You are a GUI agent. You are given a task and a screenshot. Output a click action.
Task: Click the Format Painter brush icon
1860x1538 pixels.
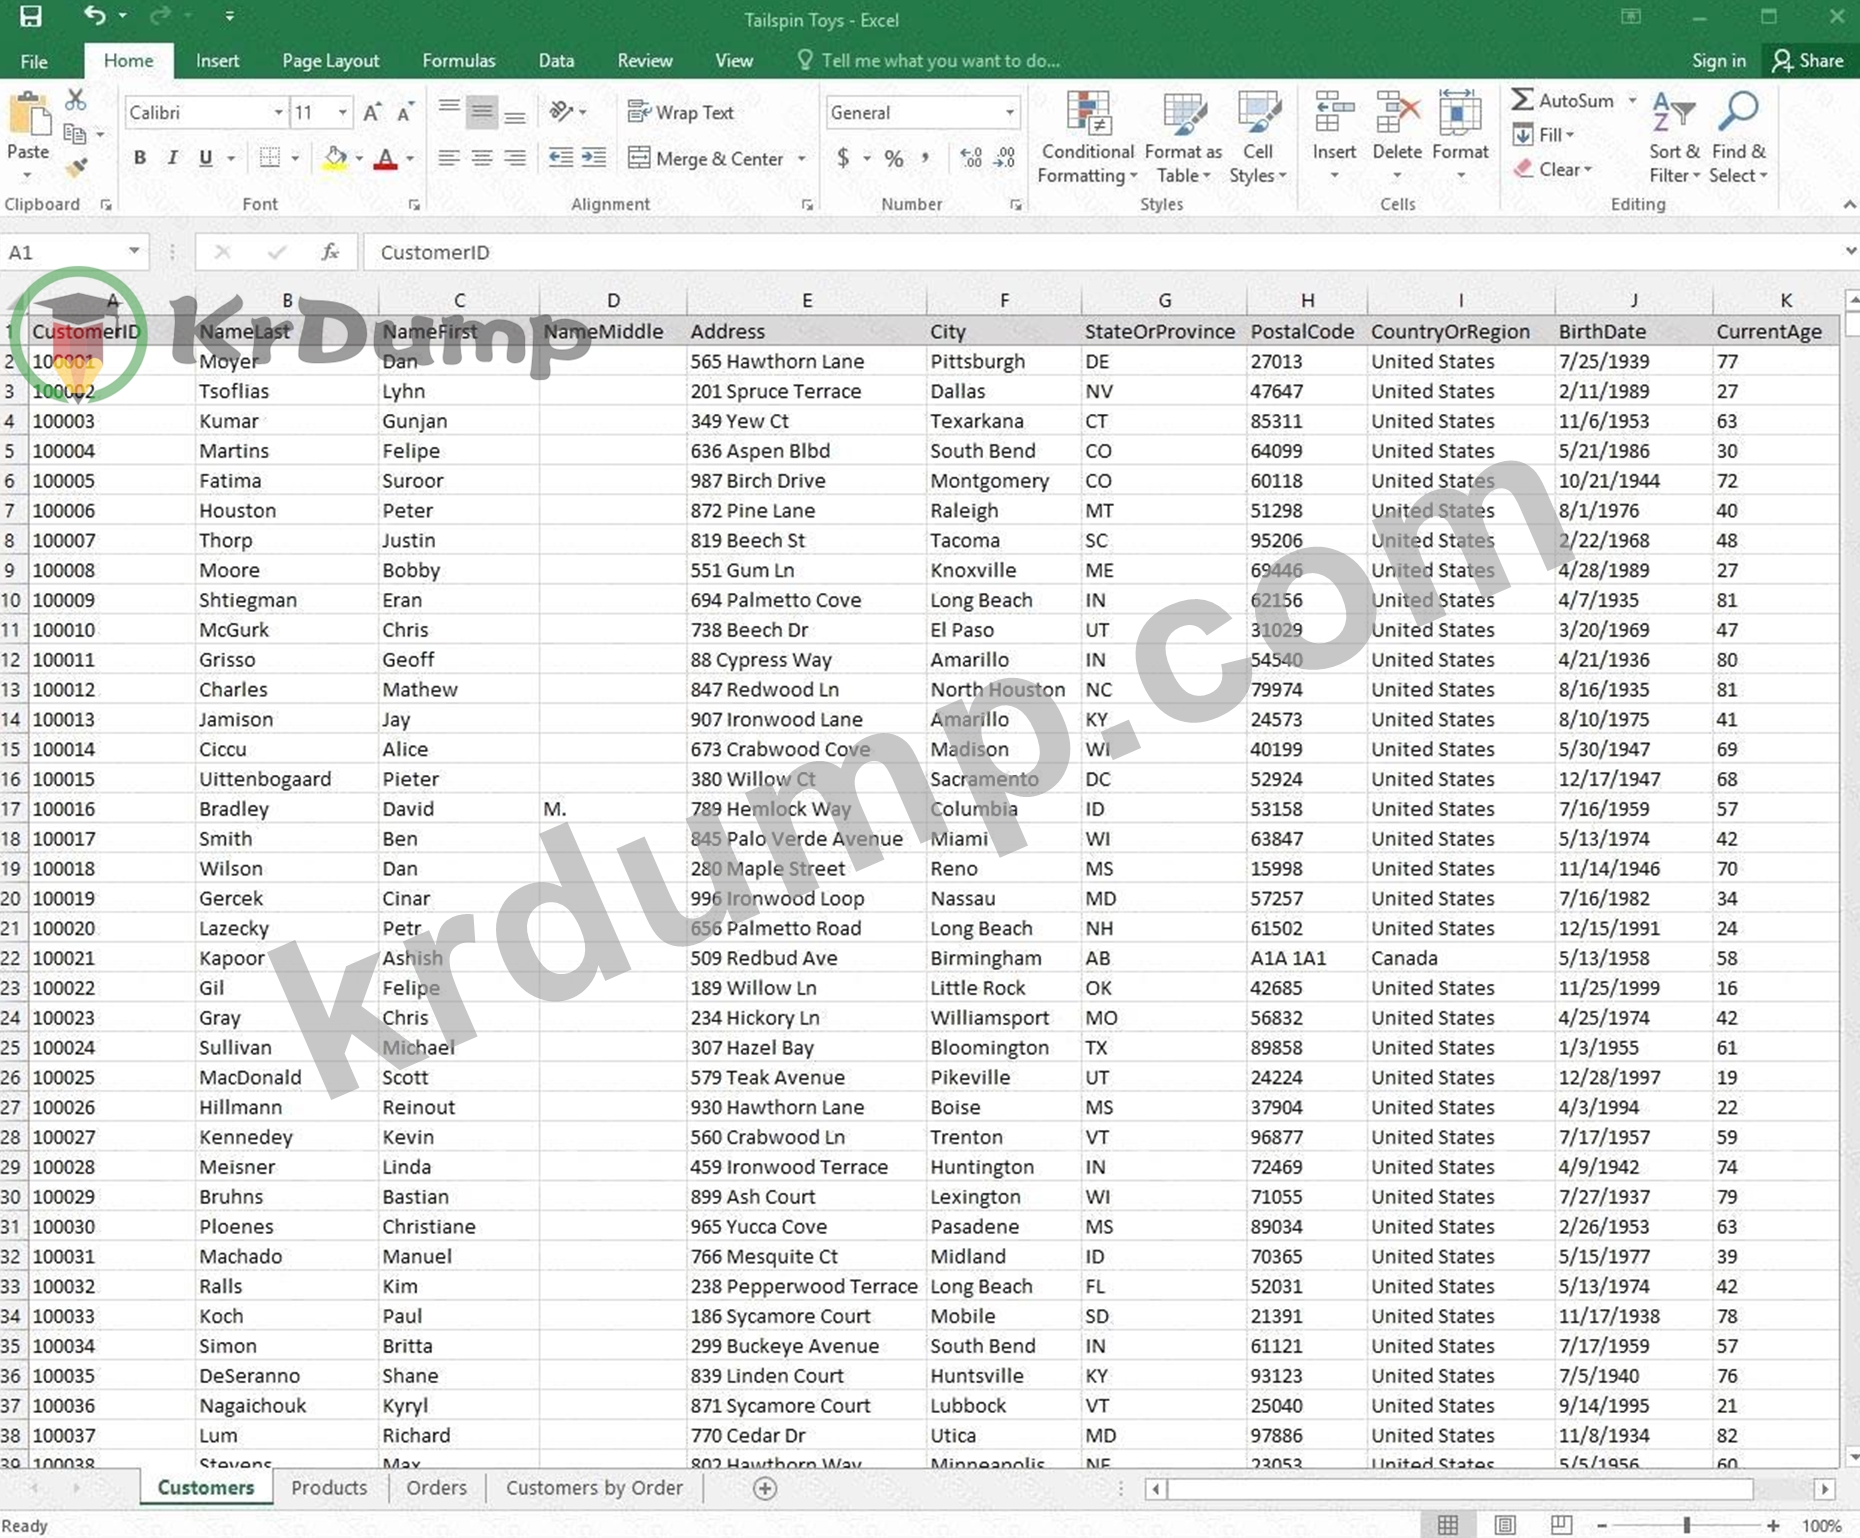click(x=76, y=167)
